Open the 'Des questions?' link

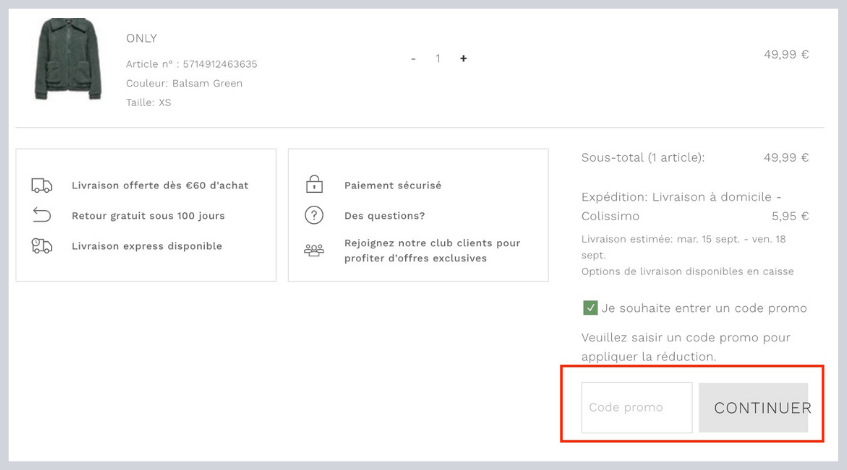click(384, 215)
